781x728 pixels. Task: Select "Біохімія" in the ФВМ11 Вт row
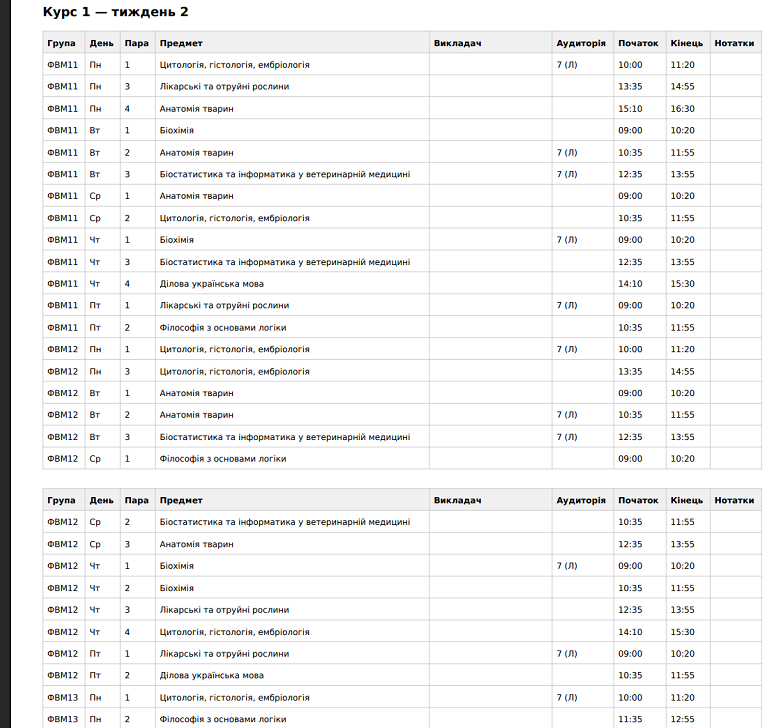(177, 131)
